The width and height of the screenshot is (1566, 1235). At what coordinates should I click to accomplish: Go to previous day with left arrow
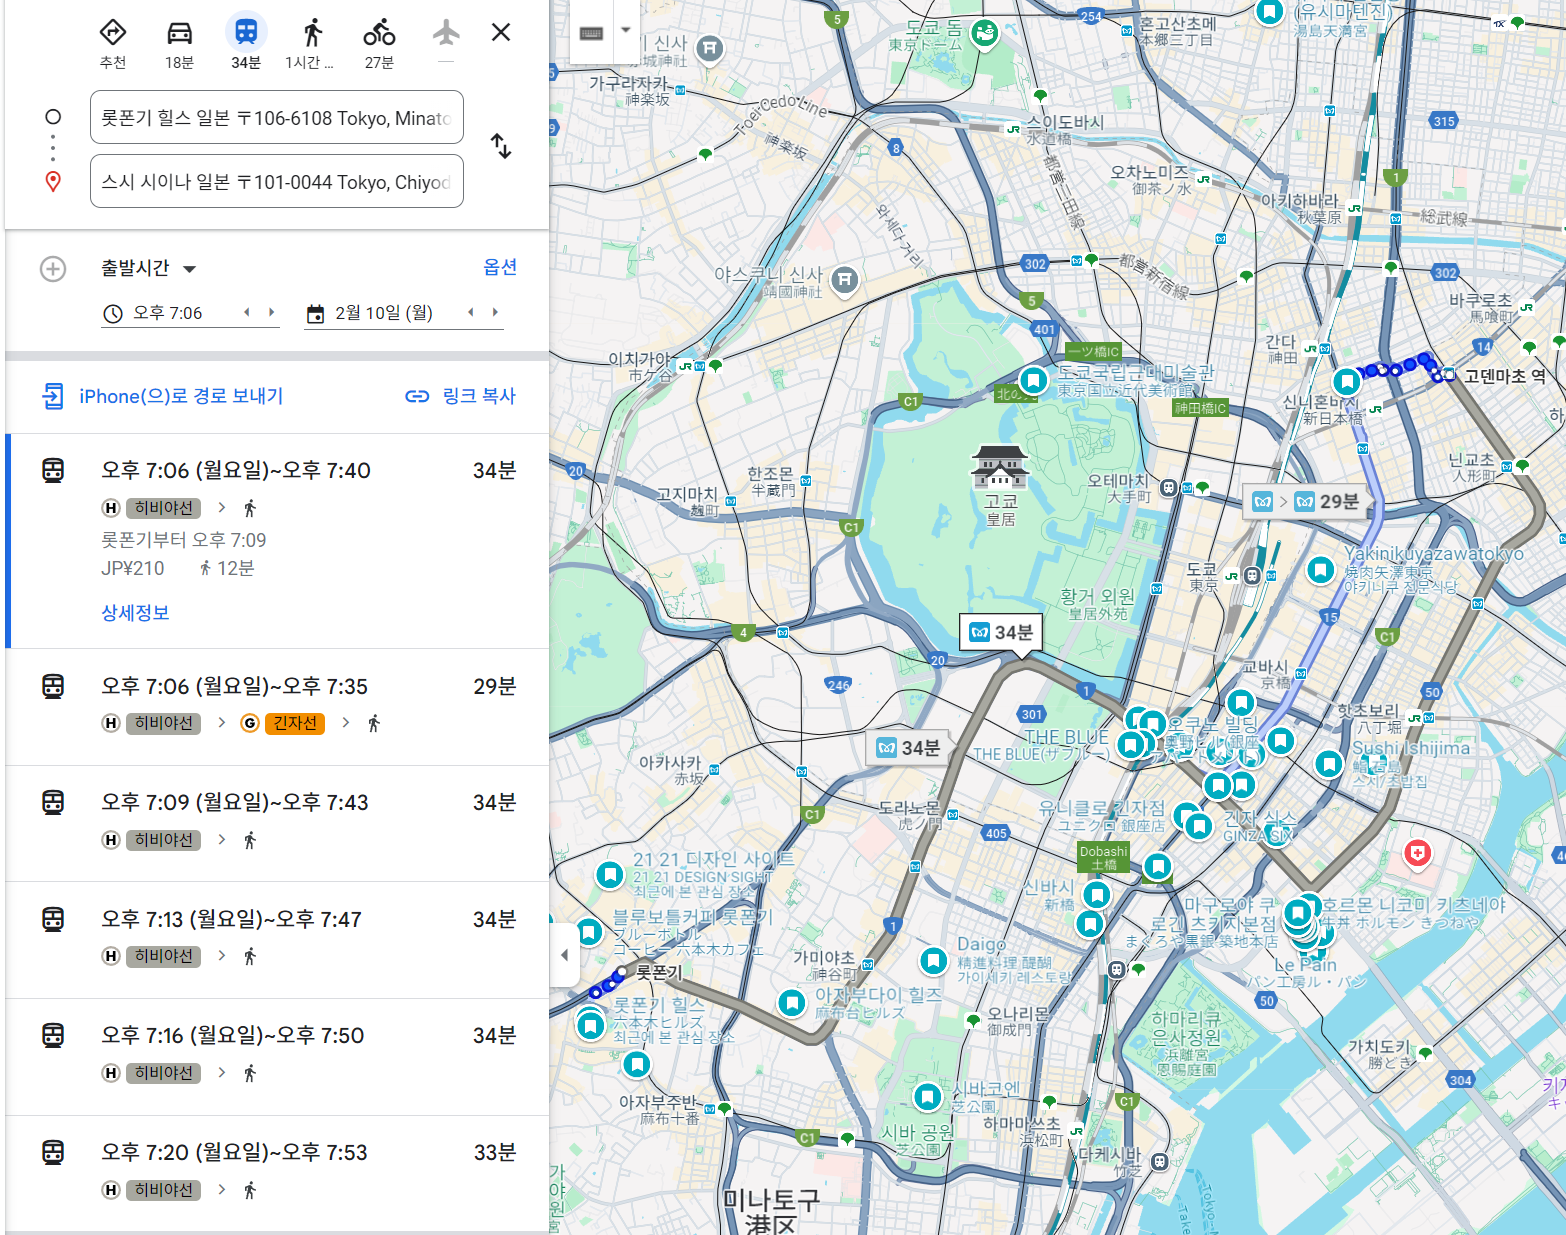click(x=470, y=312)
